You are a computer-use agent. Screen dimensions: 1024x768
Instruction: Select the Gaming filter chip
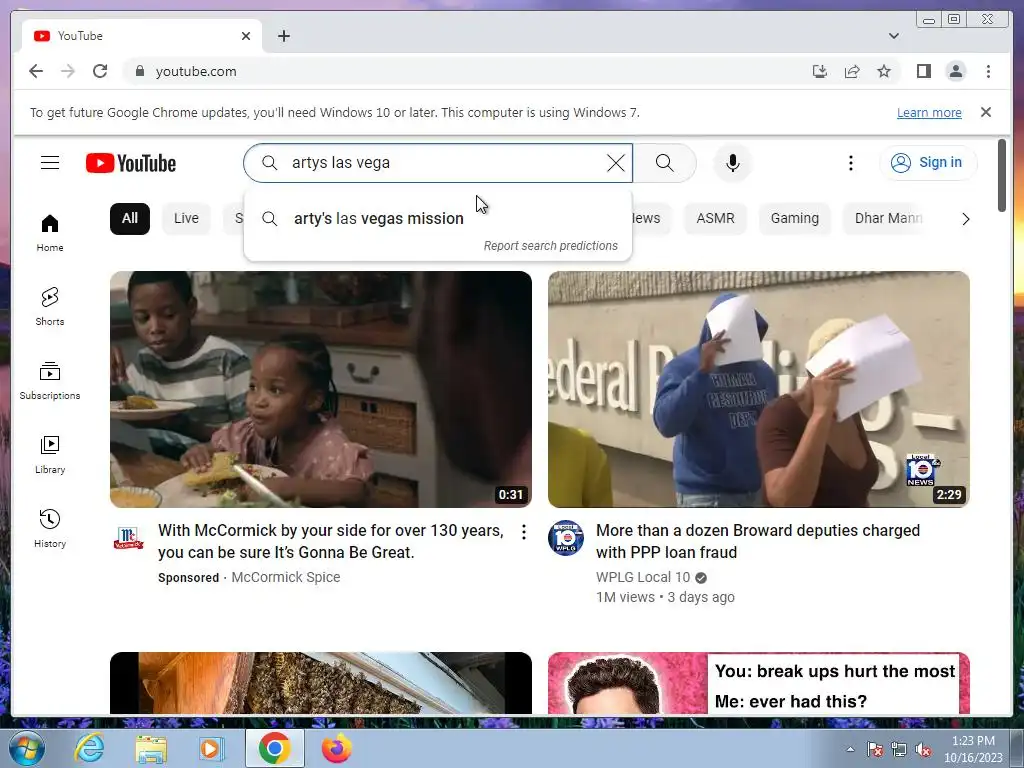pos(794,218)
